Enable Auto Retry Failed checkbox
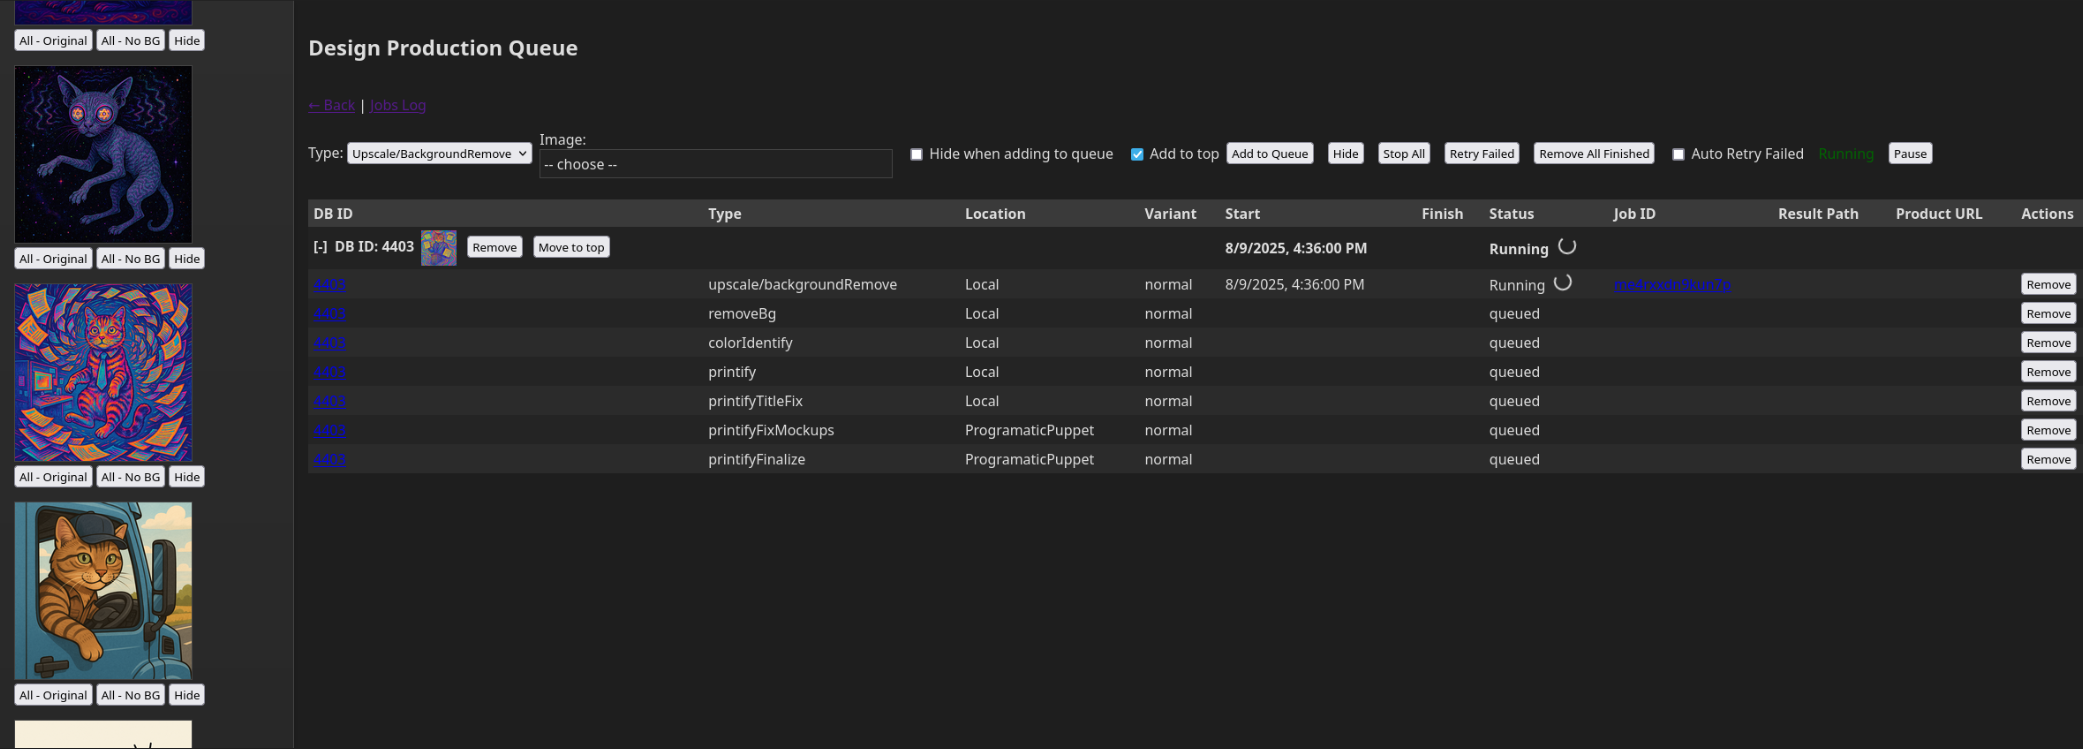The height and width of the screenshot is (749, 2083). [1678, 154]
